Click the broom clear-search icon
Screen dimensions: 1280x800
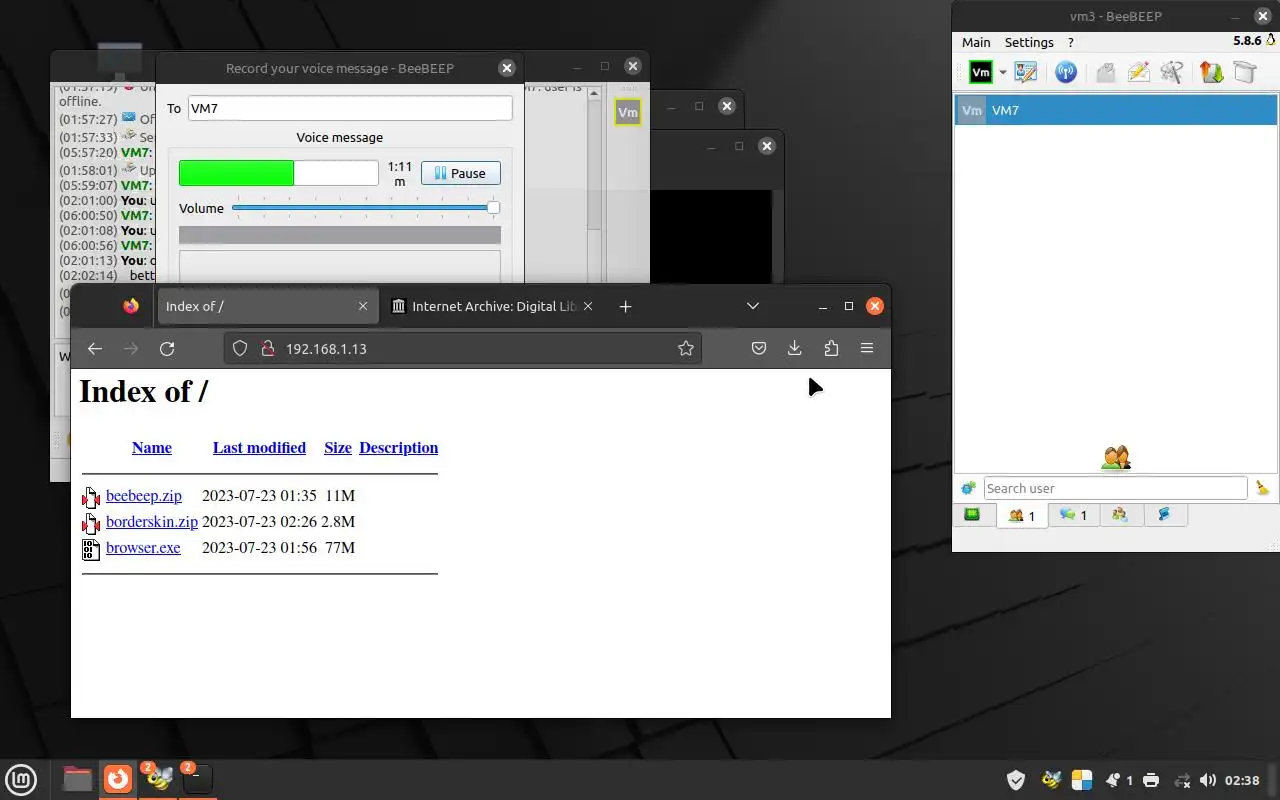[1262, 488]
